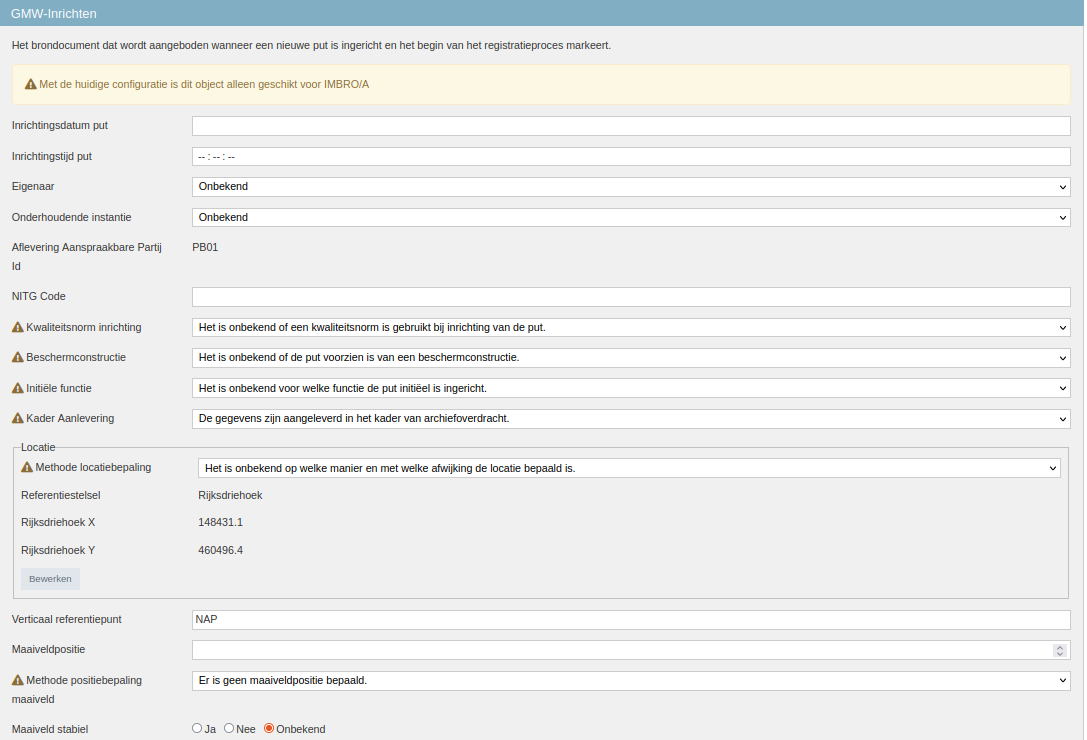Click warning icon beside Methode positiebepaling maaiveld
The width and height of the screenshot is (1087, 740).
(17, 680)
